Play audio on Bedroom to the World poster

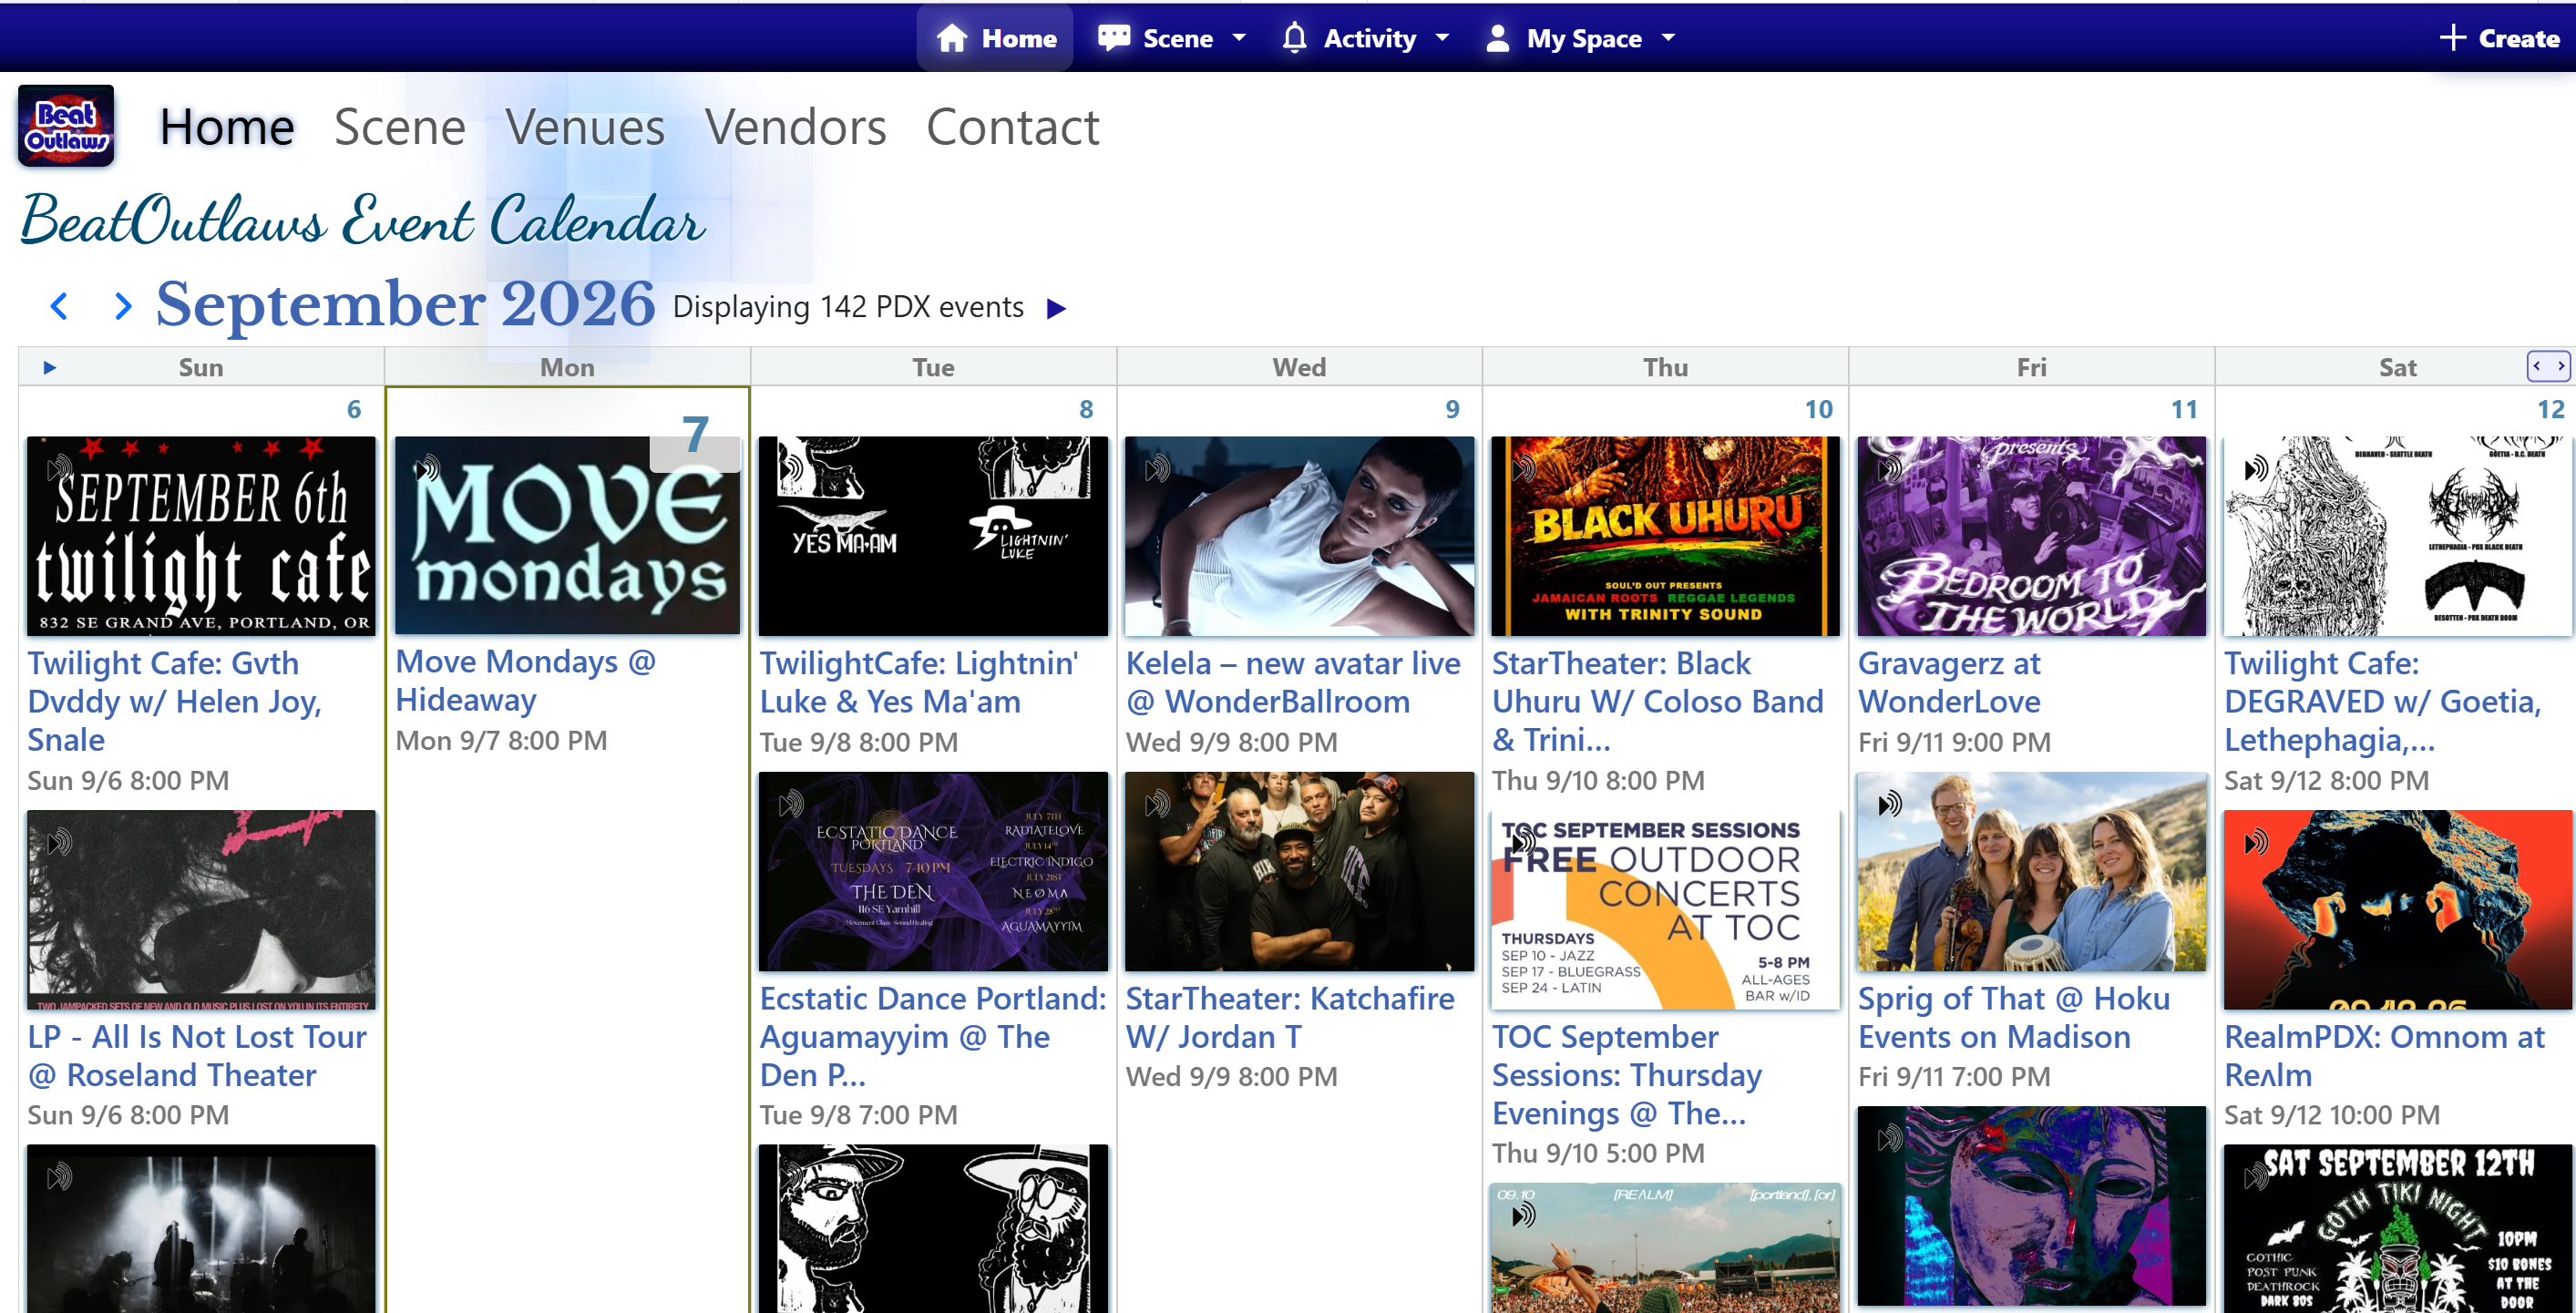pyautogui.click(x=1889, y=468)
